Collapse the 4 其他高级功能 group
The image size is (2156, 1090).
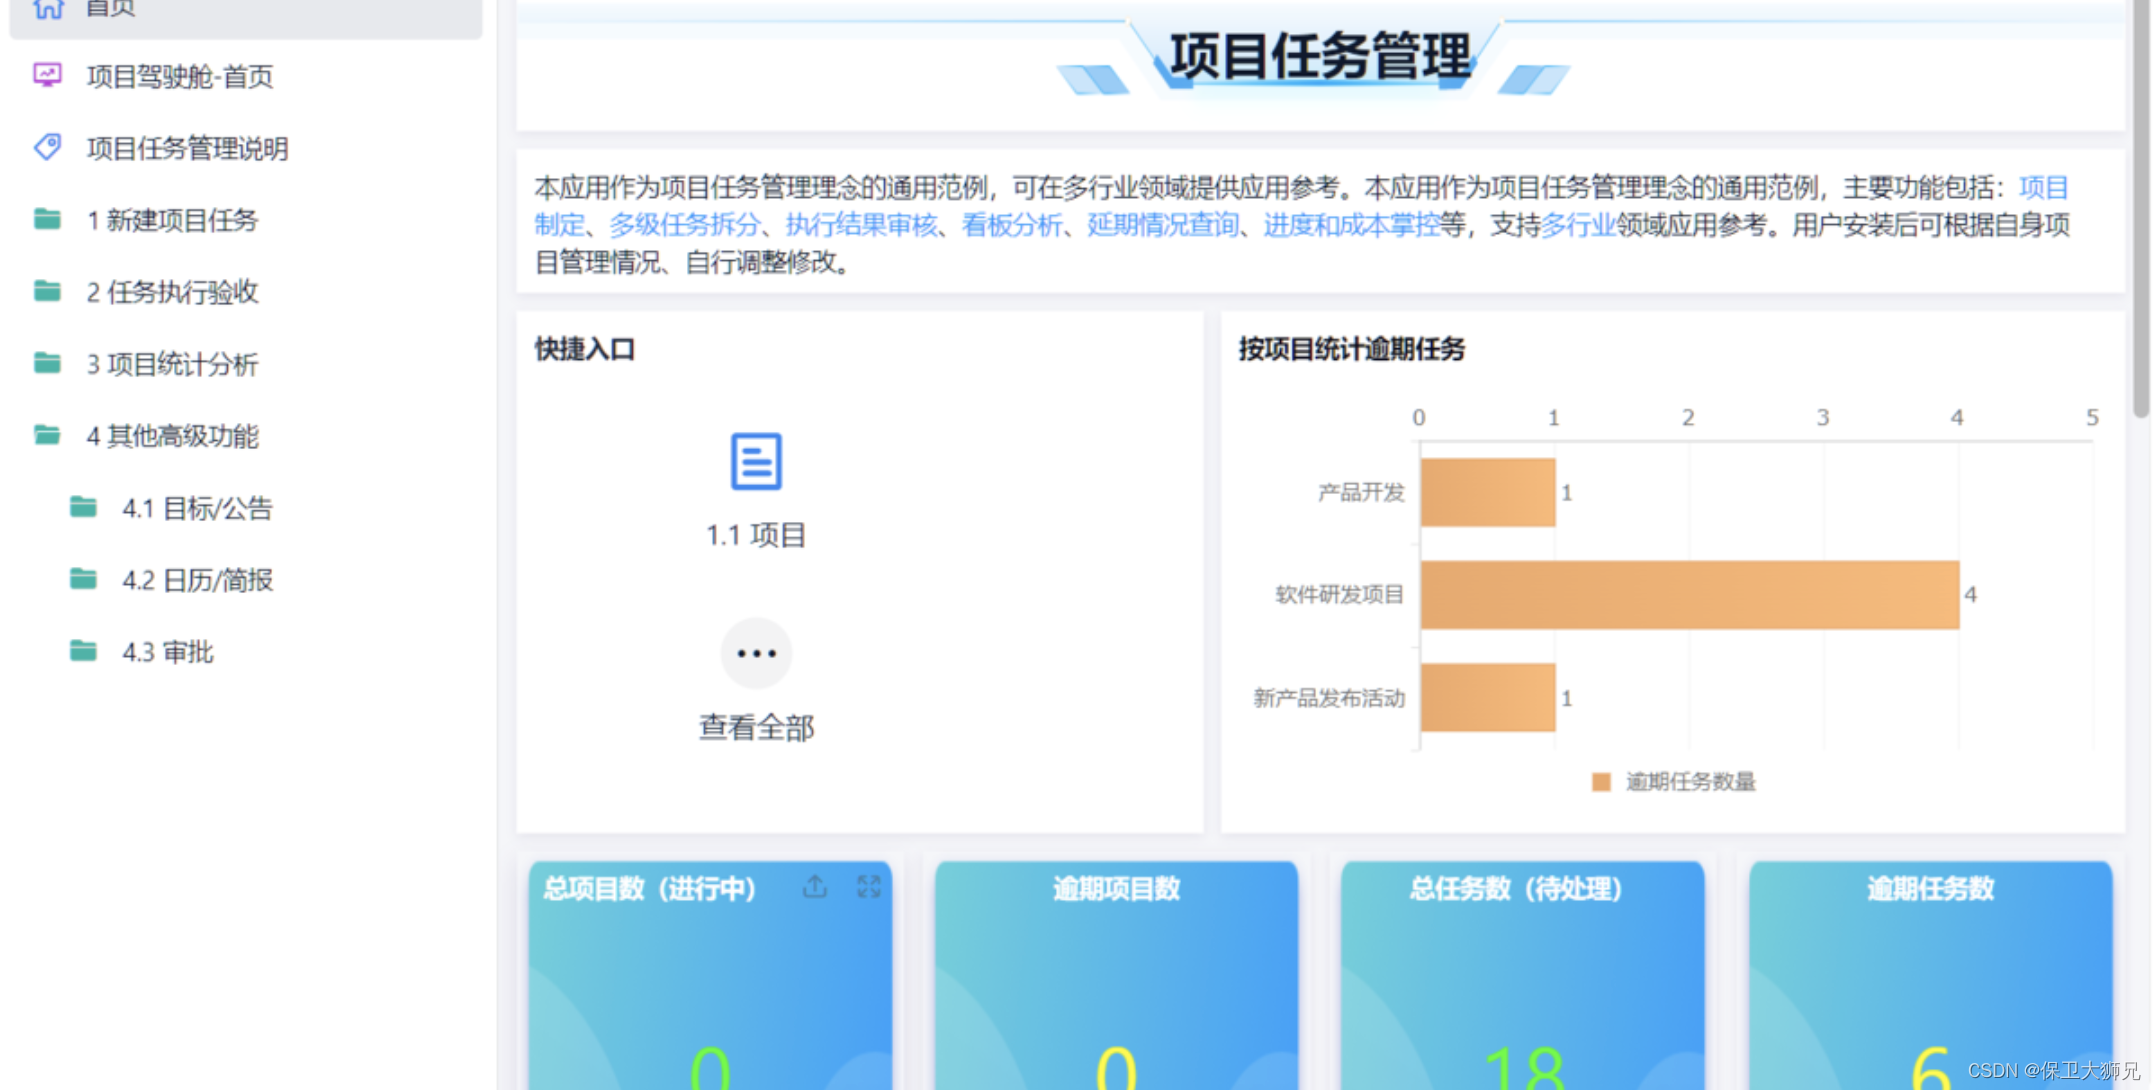172,436
